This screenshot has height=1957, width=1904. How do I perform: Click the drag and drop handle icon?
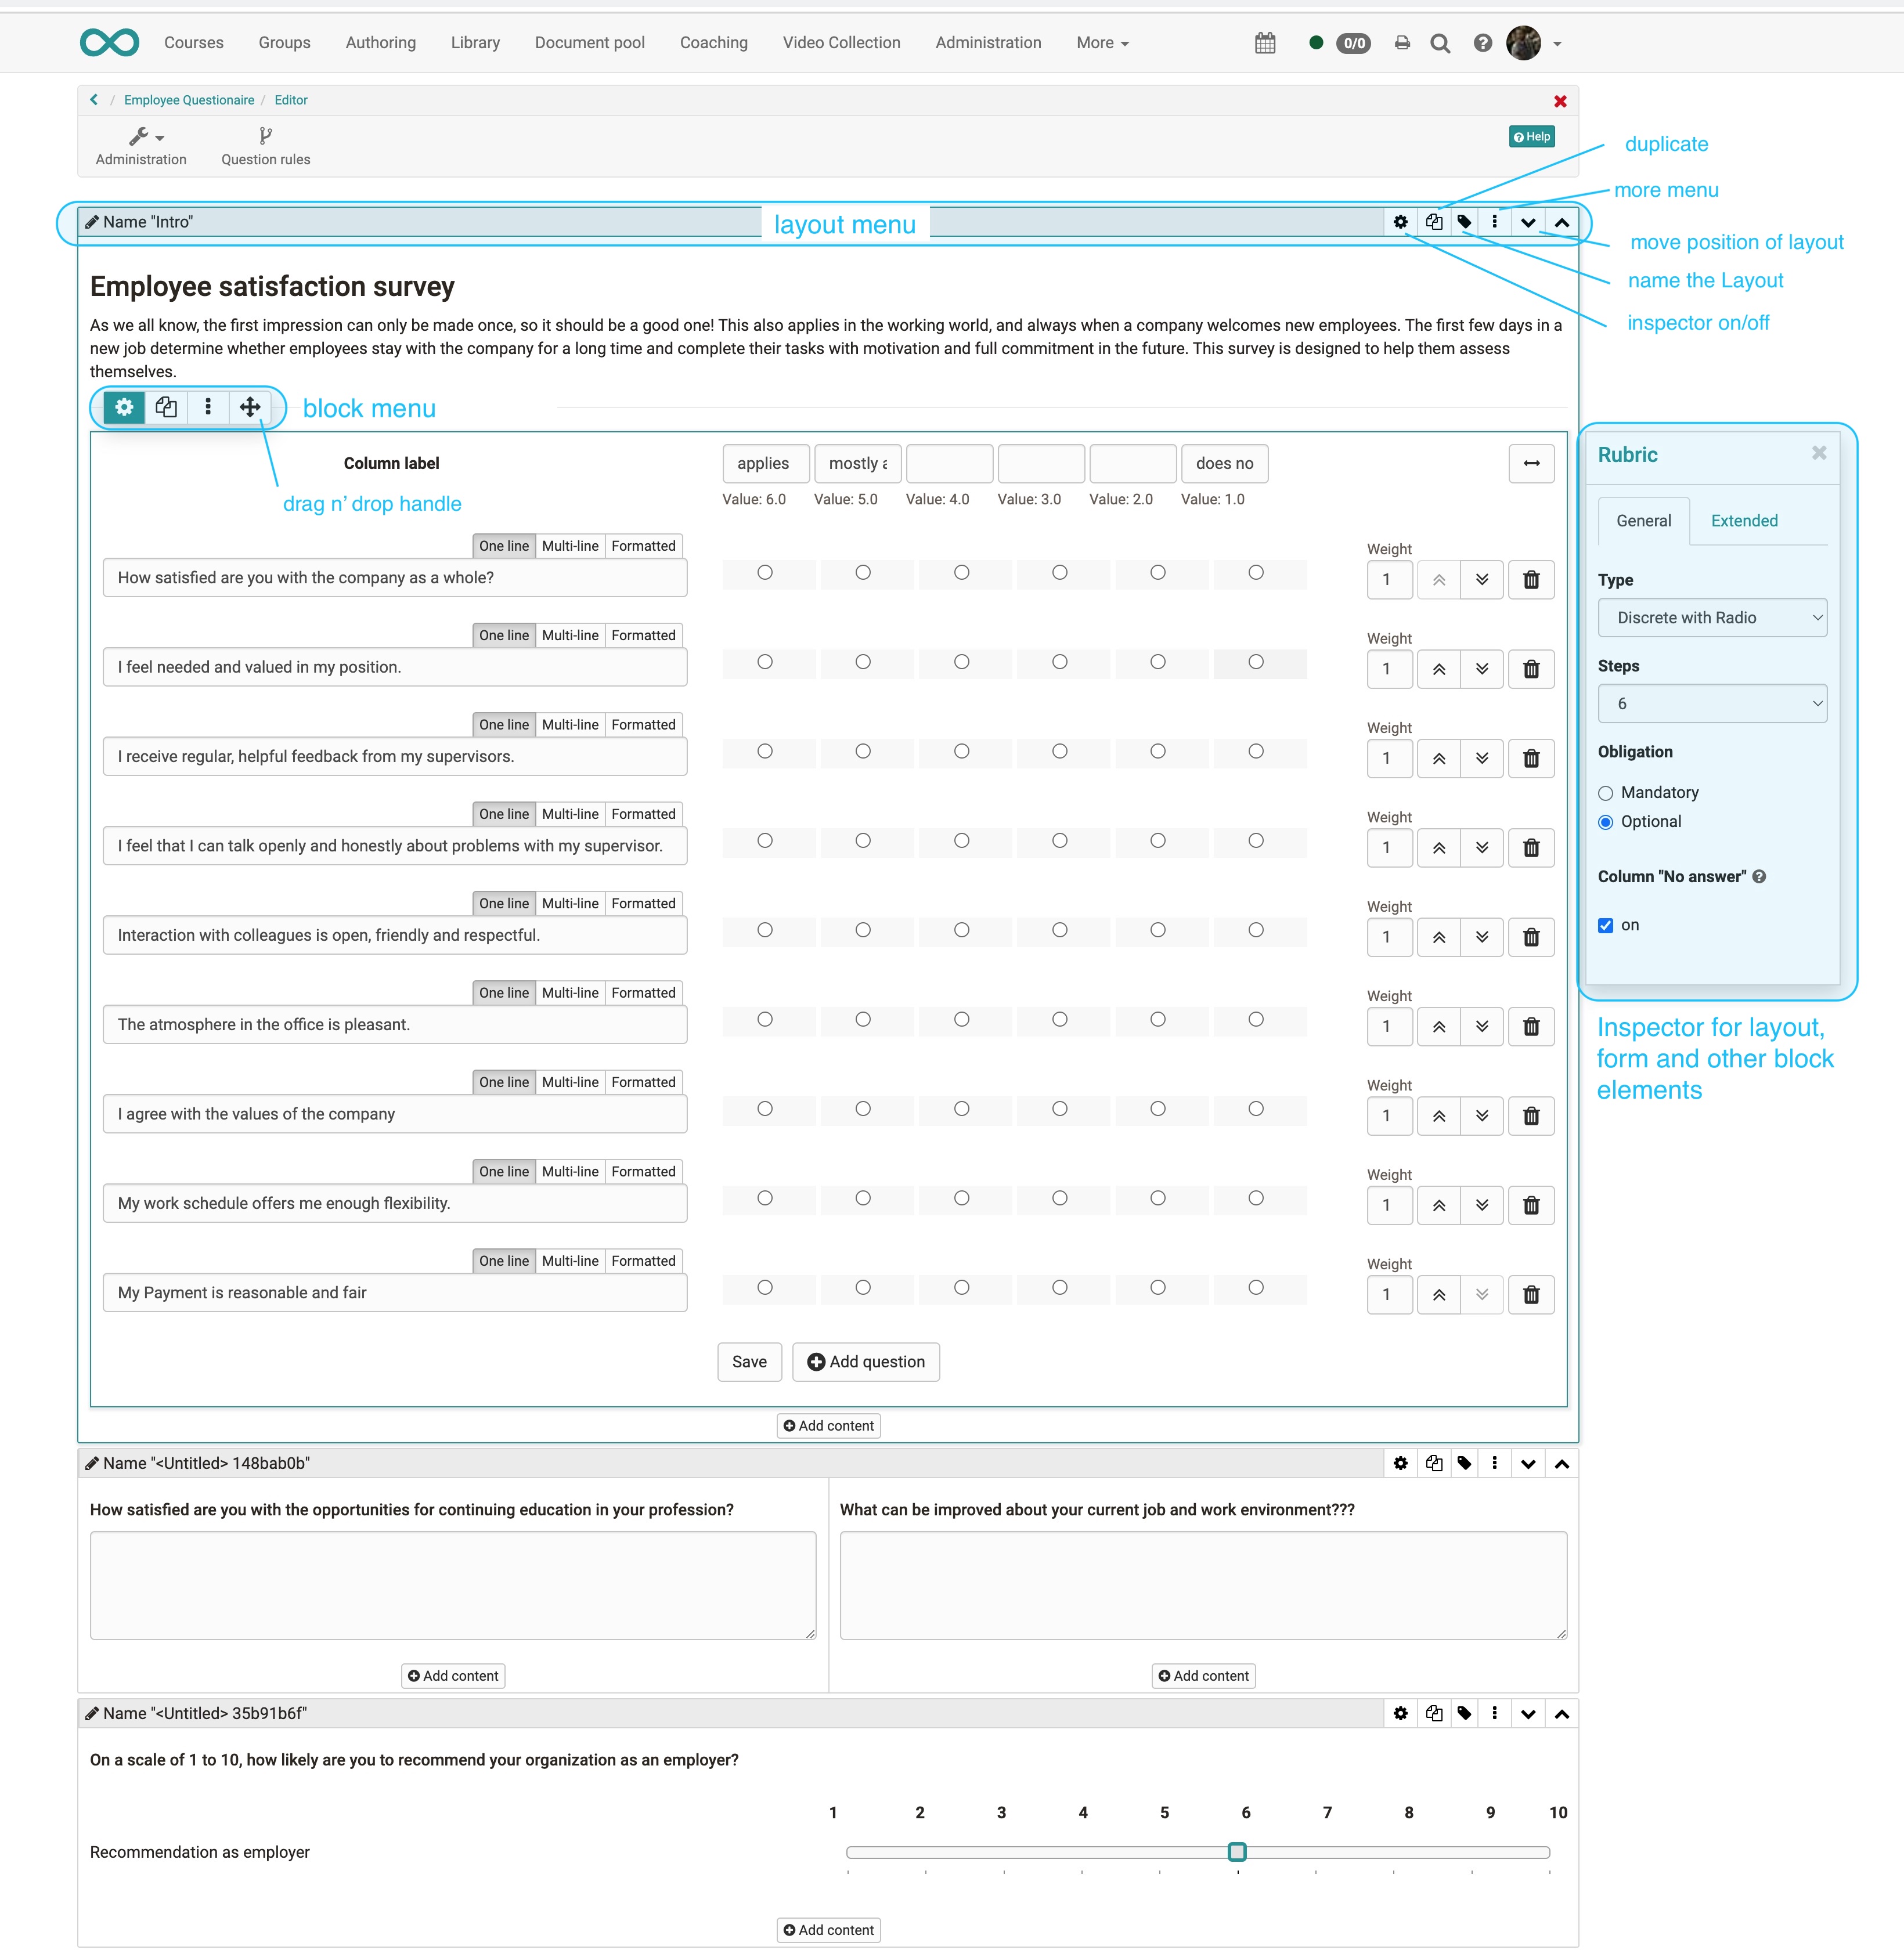coord(250,407)
